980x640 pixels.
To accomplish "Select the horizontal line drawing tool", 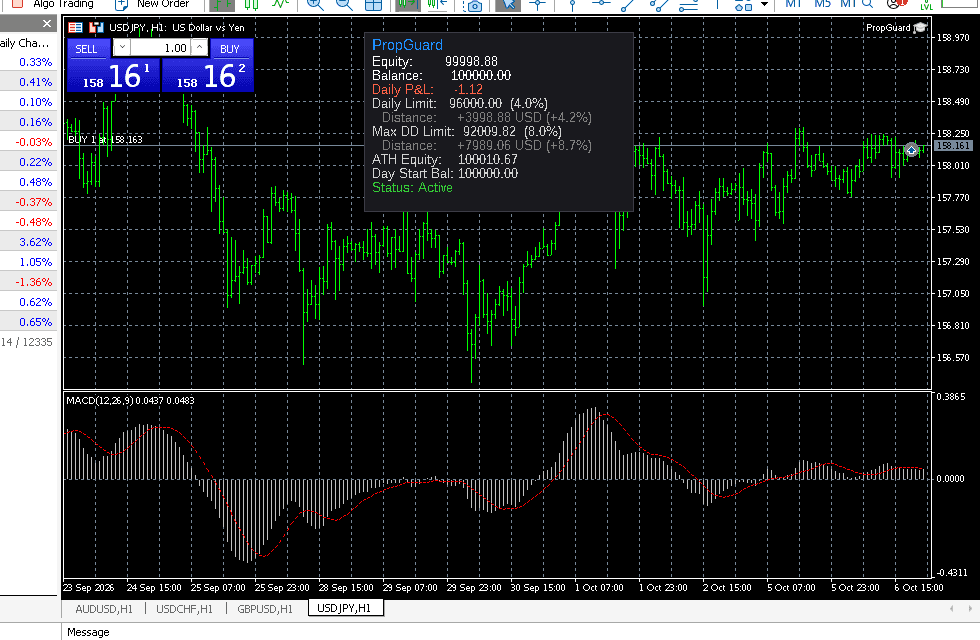I will (x=601, y=4).
